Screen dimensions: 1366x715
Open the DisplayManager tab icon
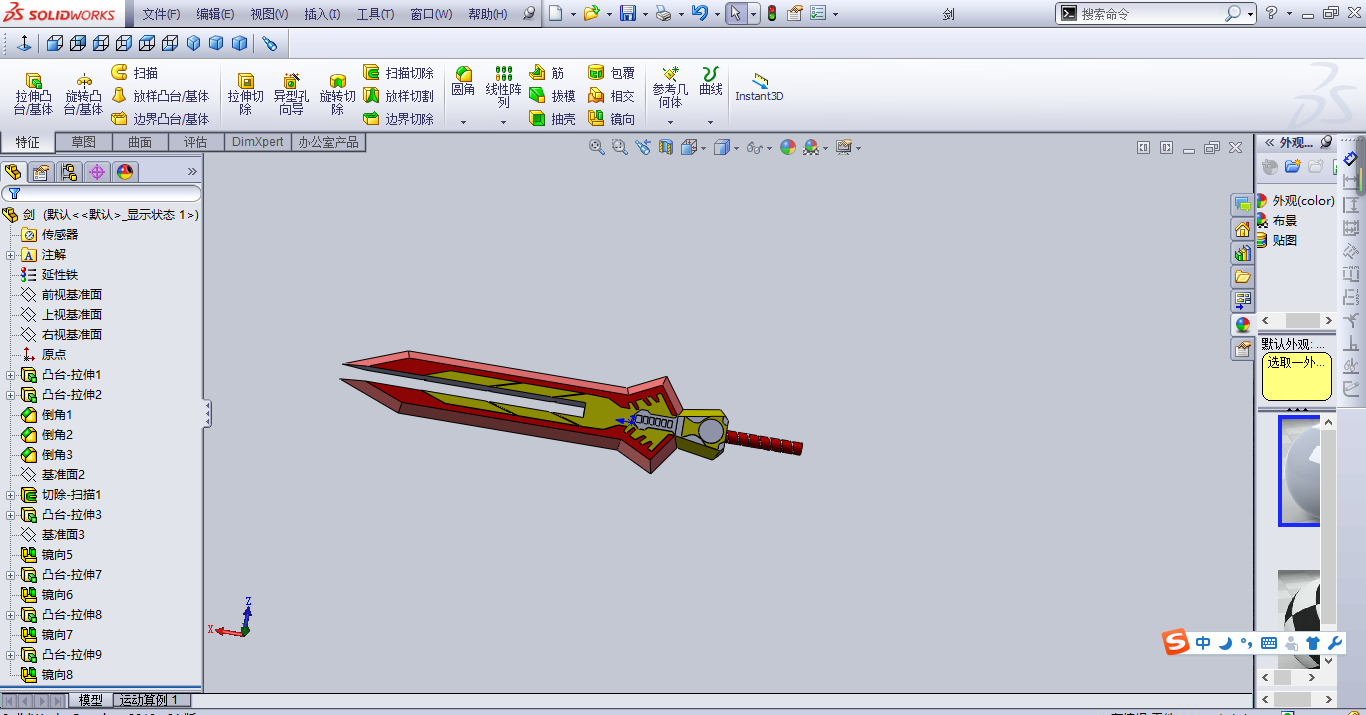125,172
